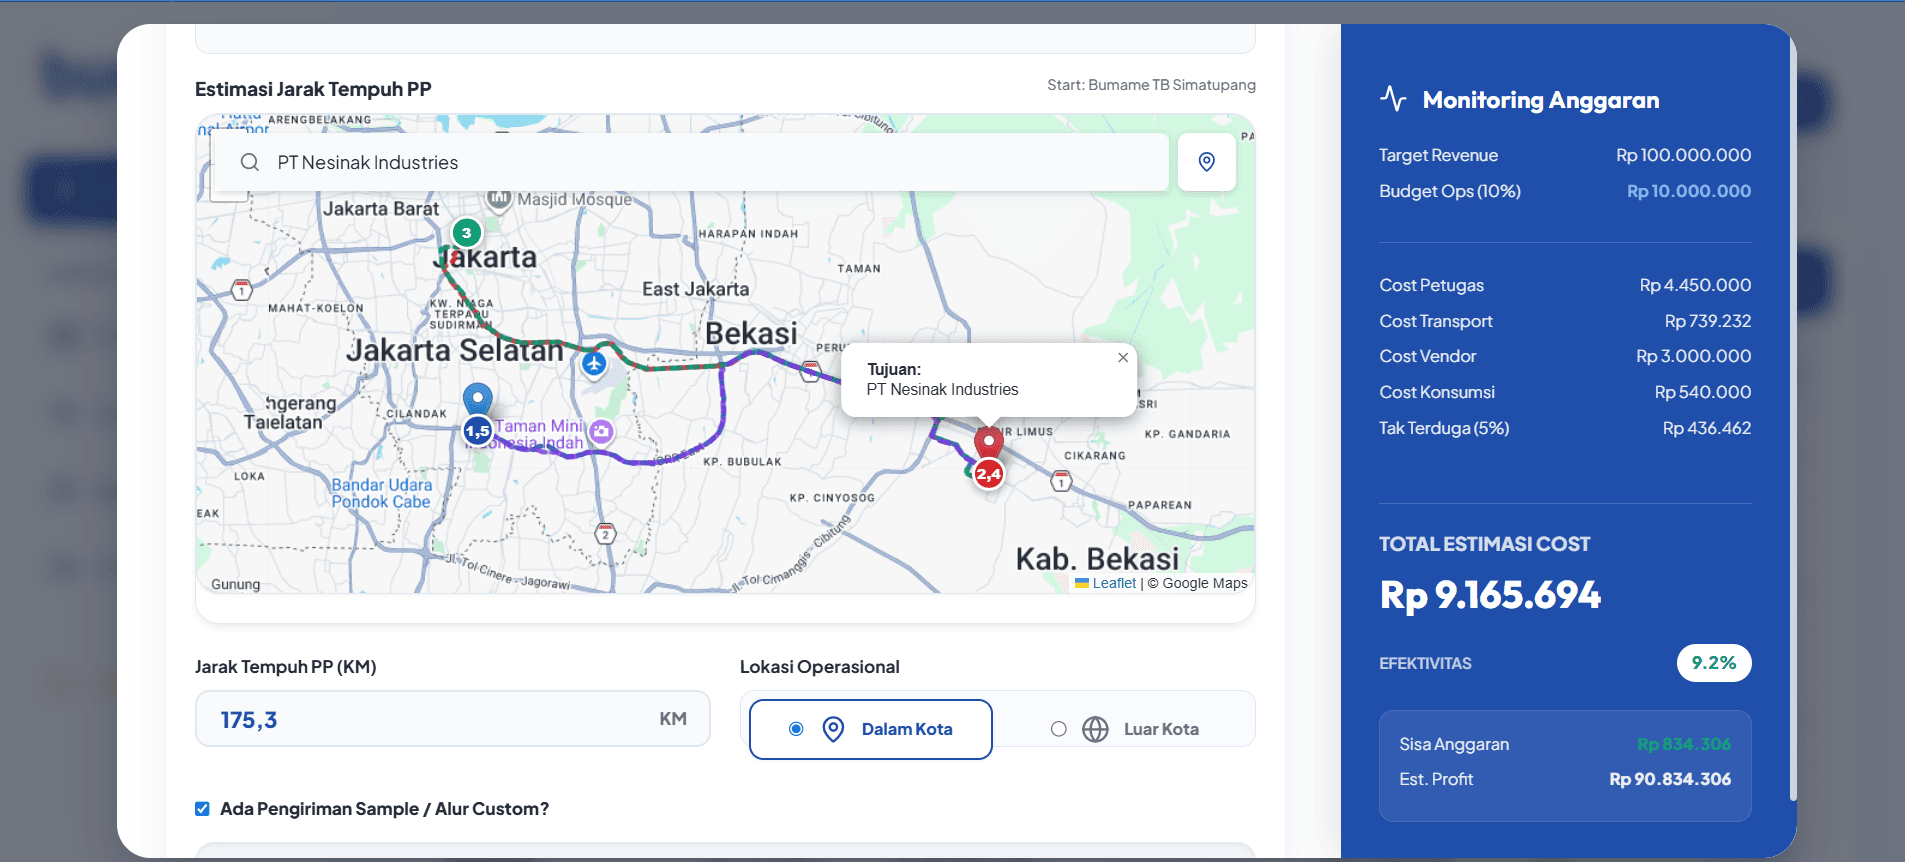Click the PT Nesinak Industries popup text
Screen dimensions: 1905x862
[x=942, y=390]
